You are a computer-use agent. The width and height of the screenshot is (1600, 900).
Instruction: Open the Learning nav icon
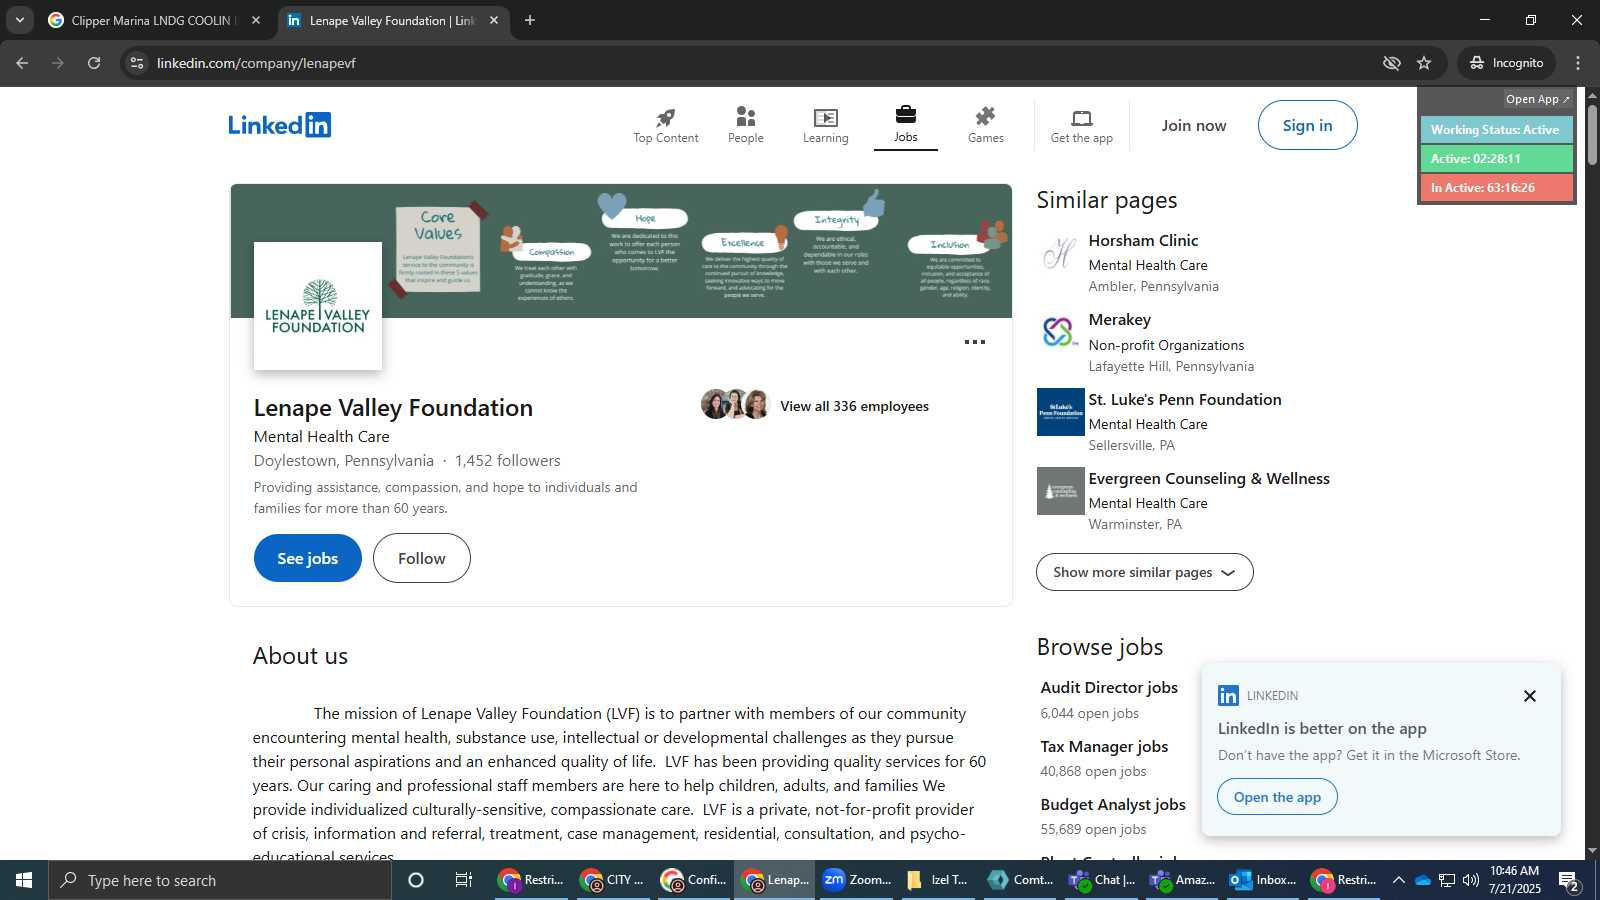(826, 117)
